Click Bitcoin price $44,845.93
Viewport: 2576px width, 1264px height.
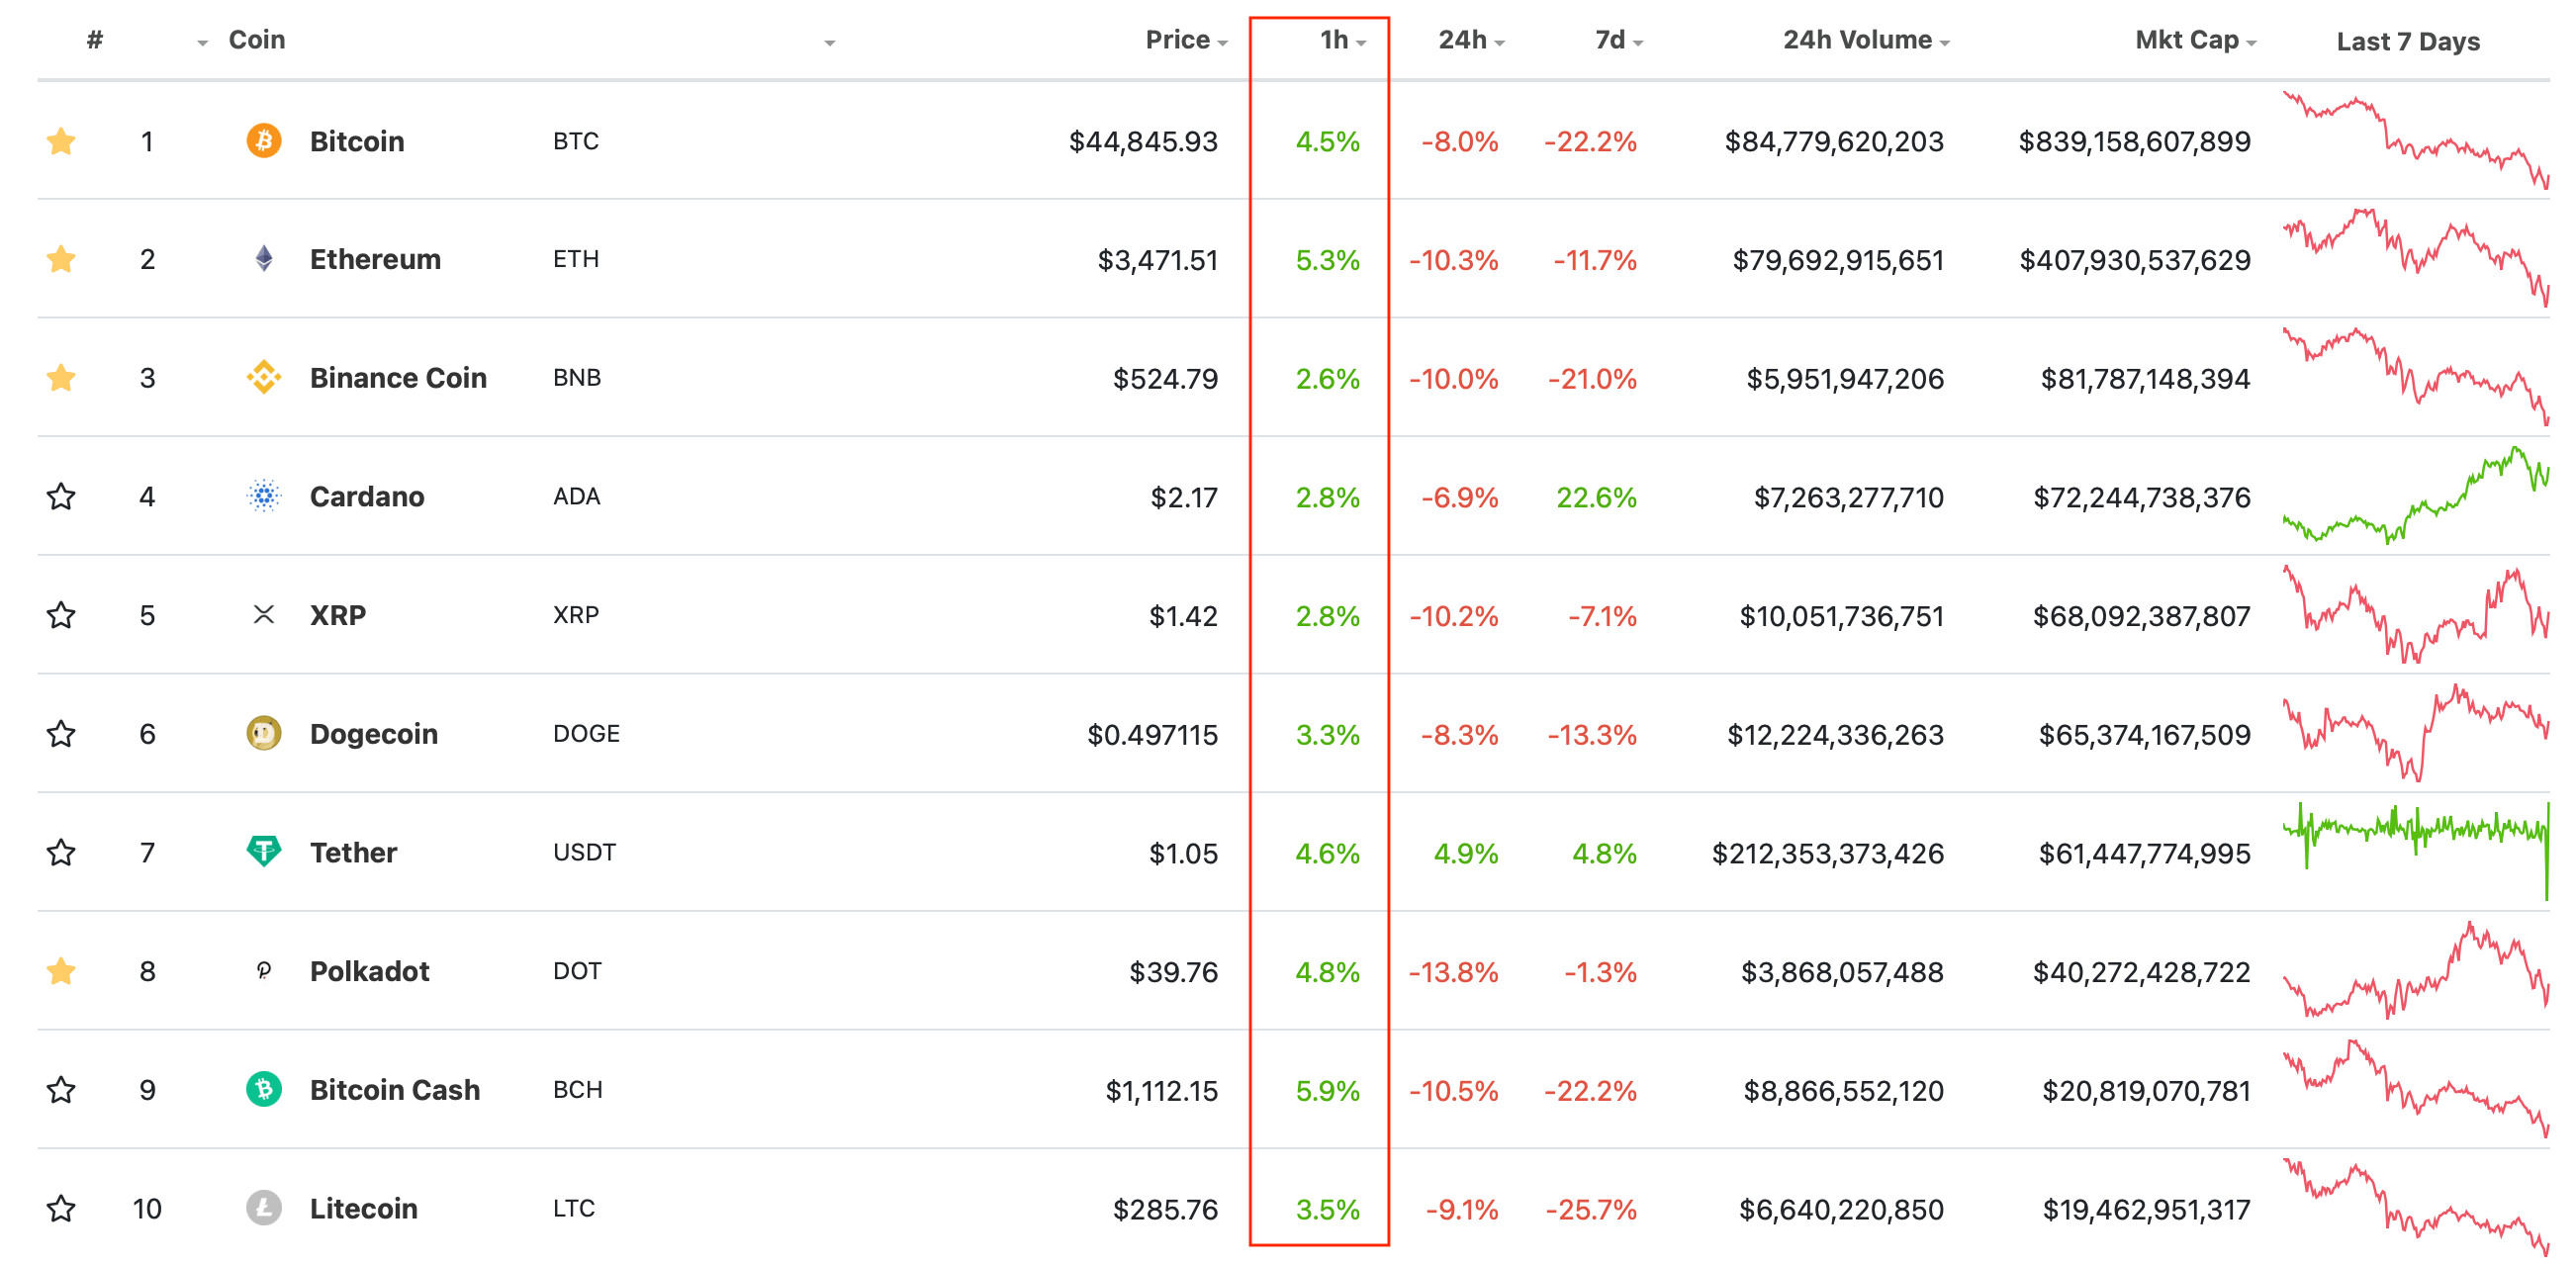[x=1143, y=141]
